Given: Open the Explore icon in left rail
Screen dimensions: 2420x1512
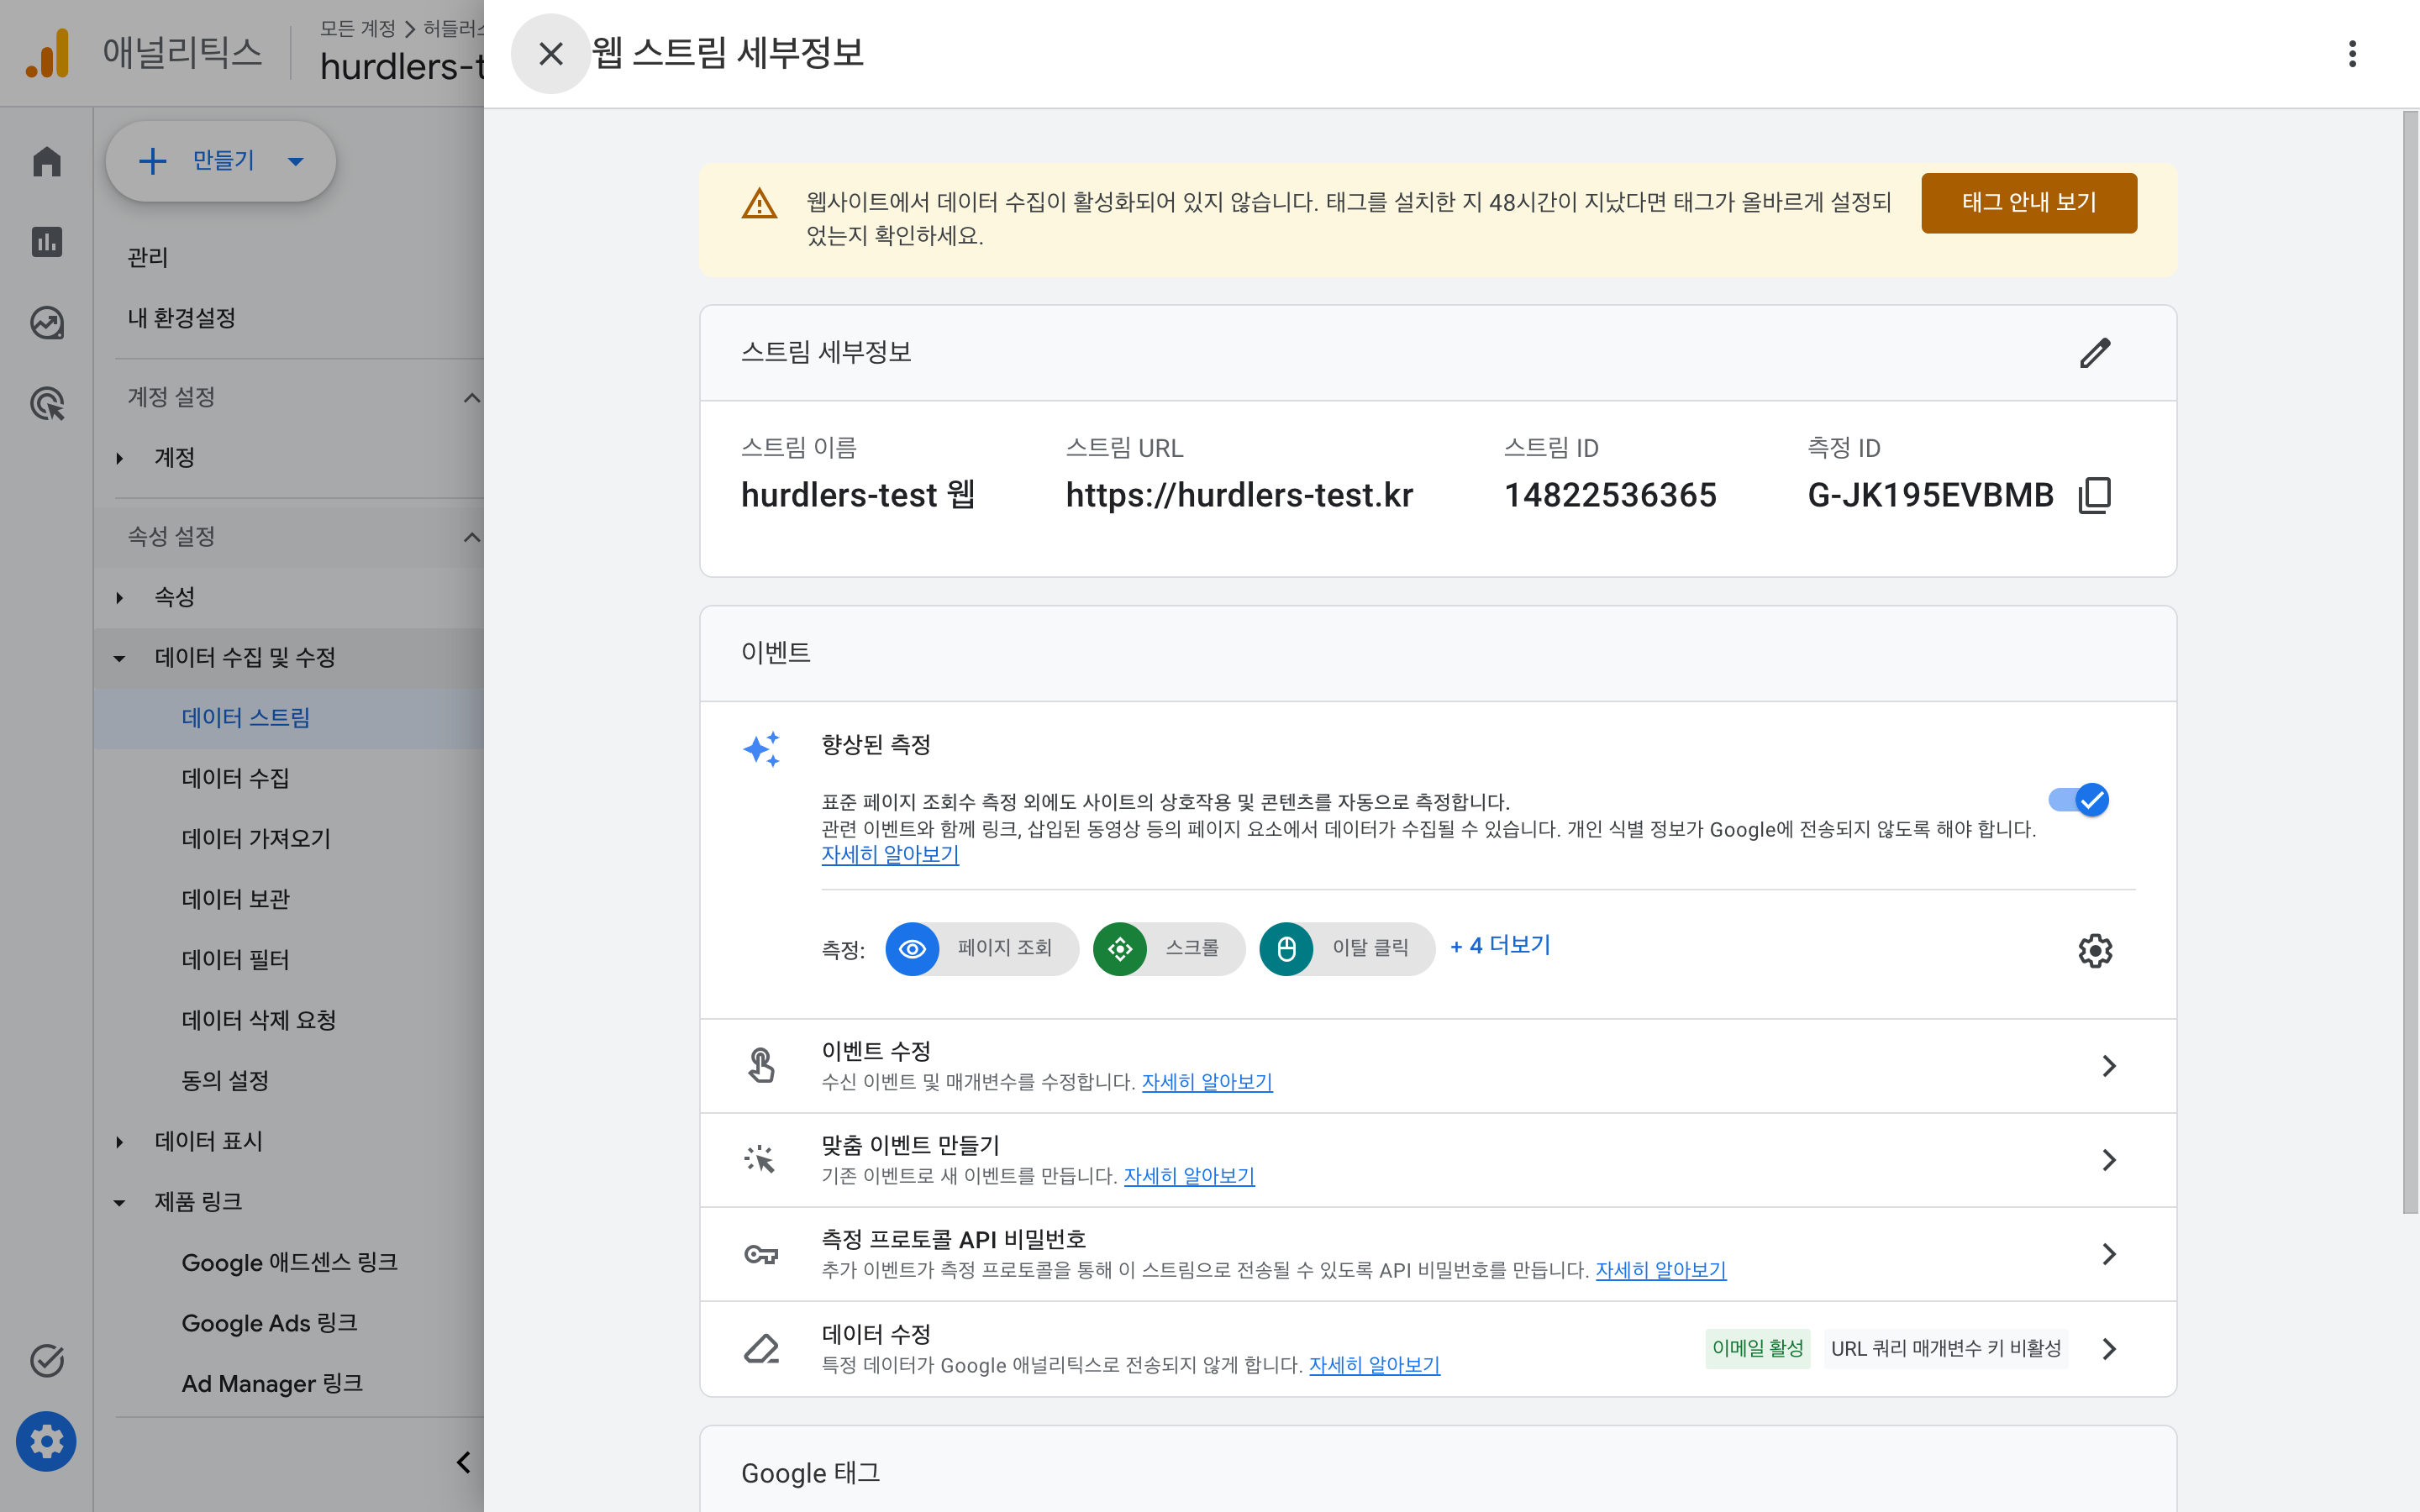Looking at the screenshot, I should [47, 322].
